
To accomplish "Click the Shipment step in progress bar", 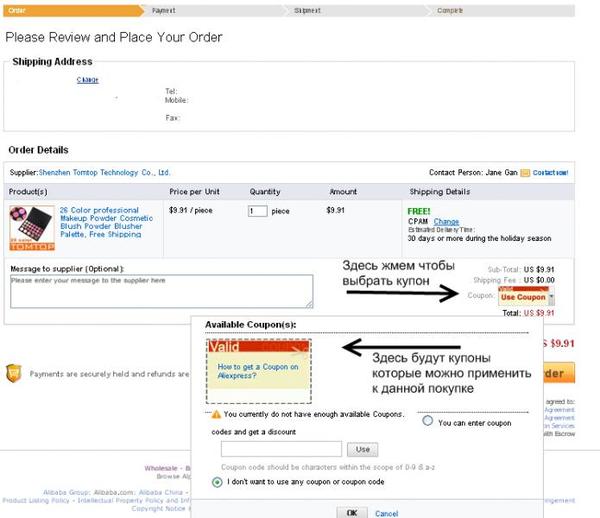I will coord(308,9).
